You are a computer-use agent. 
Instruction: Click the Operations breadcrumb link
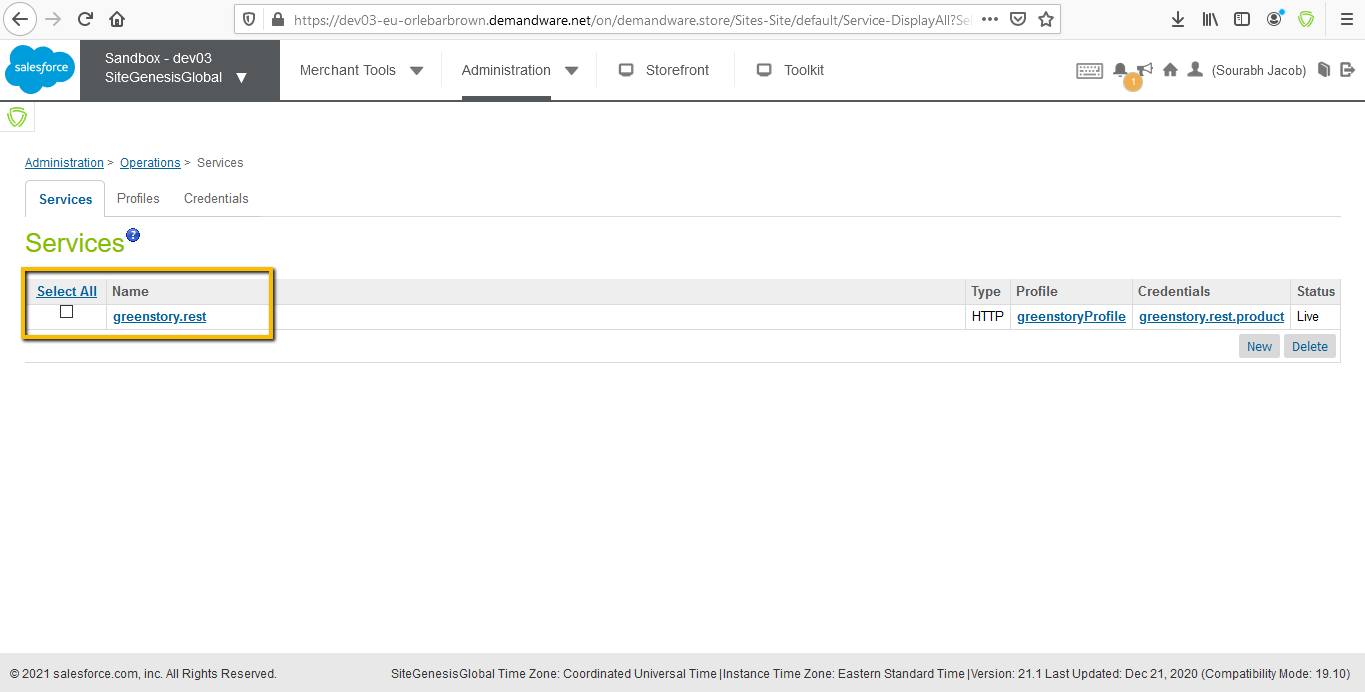tap(150, 163)
